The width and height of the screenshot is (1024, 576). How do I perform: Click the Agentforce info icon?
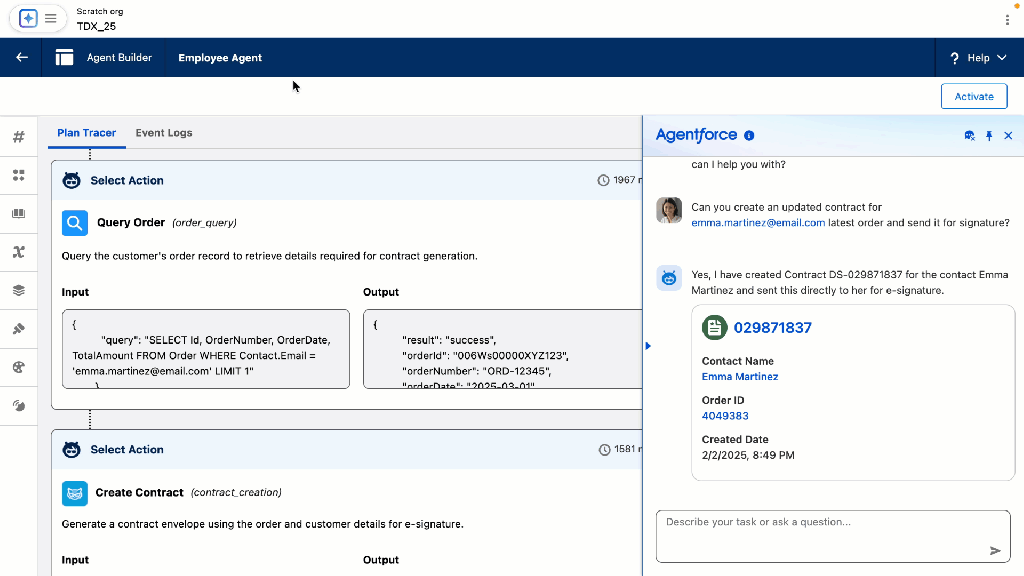point(749,136)
